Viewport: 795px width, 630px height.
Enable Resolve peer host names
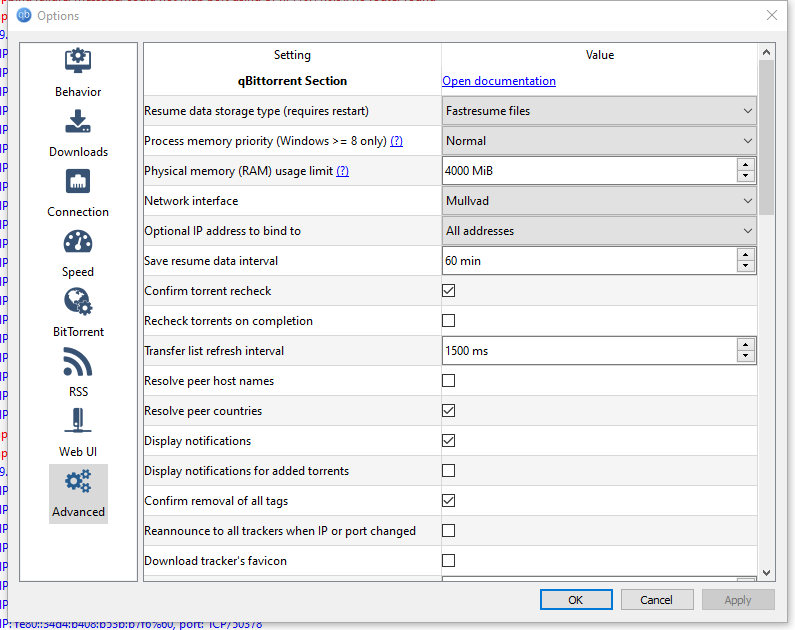448,381
